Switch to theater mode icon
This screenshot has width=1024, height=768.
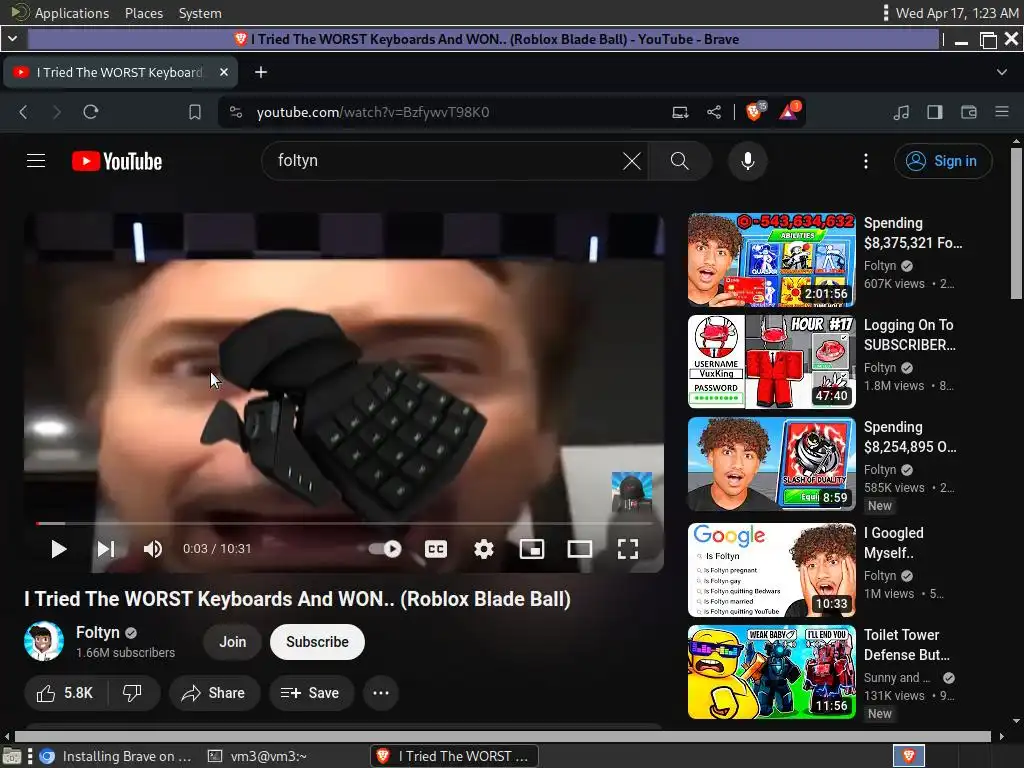[x=579, y=549]
